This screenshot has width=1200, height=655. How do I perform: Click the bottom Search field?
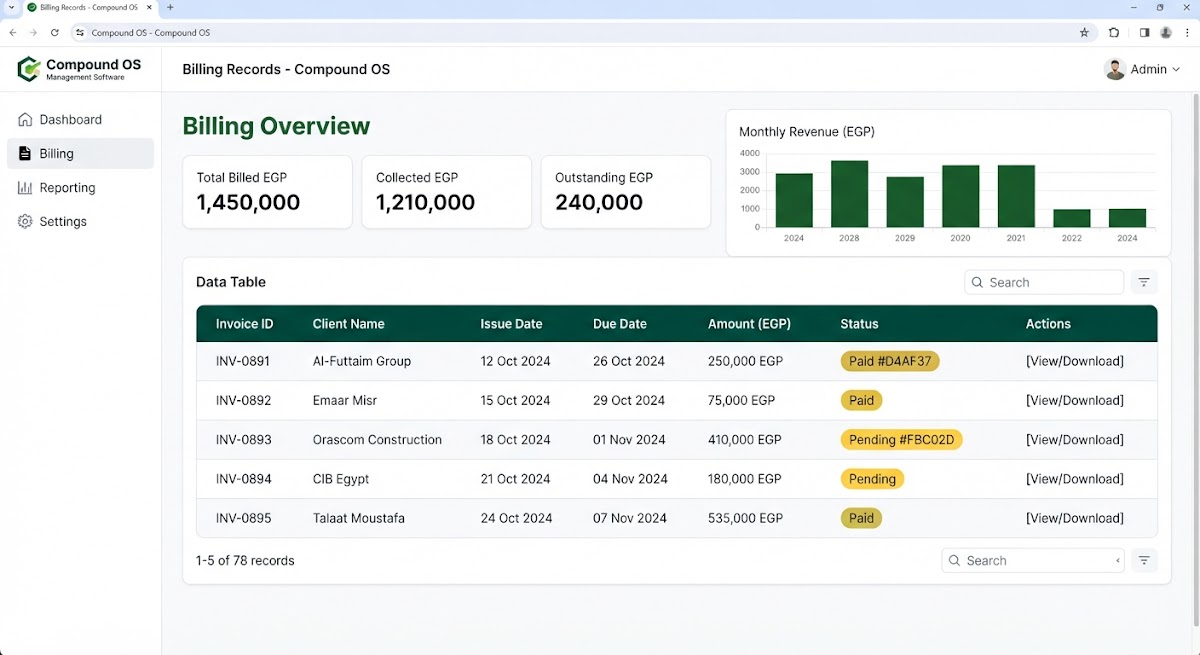[x=1033, y=561]
